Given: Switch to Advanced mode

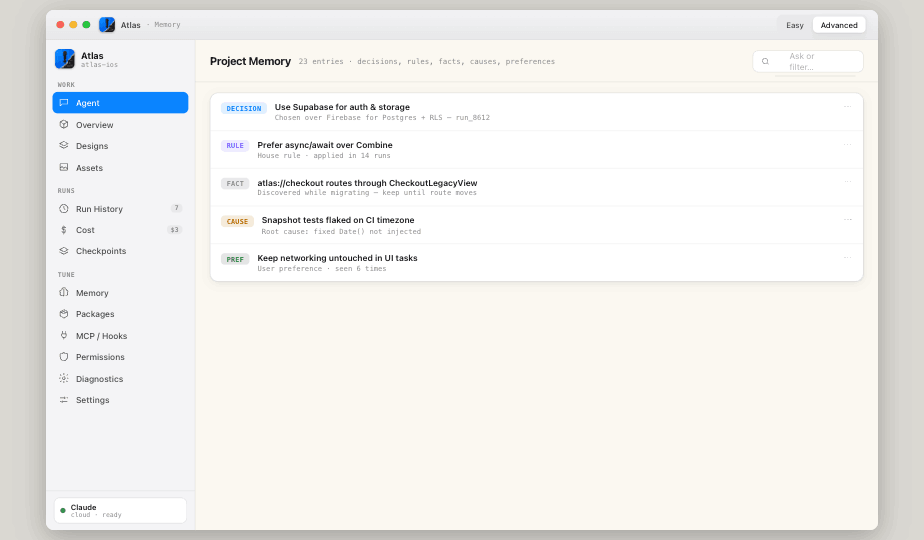Looking at the screenshot, I should (839, 25).
